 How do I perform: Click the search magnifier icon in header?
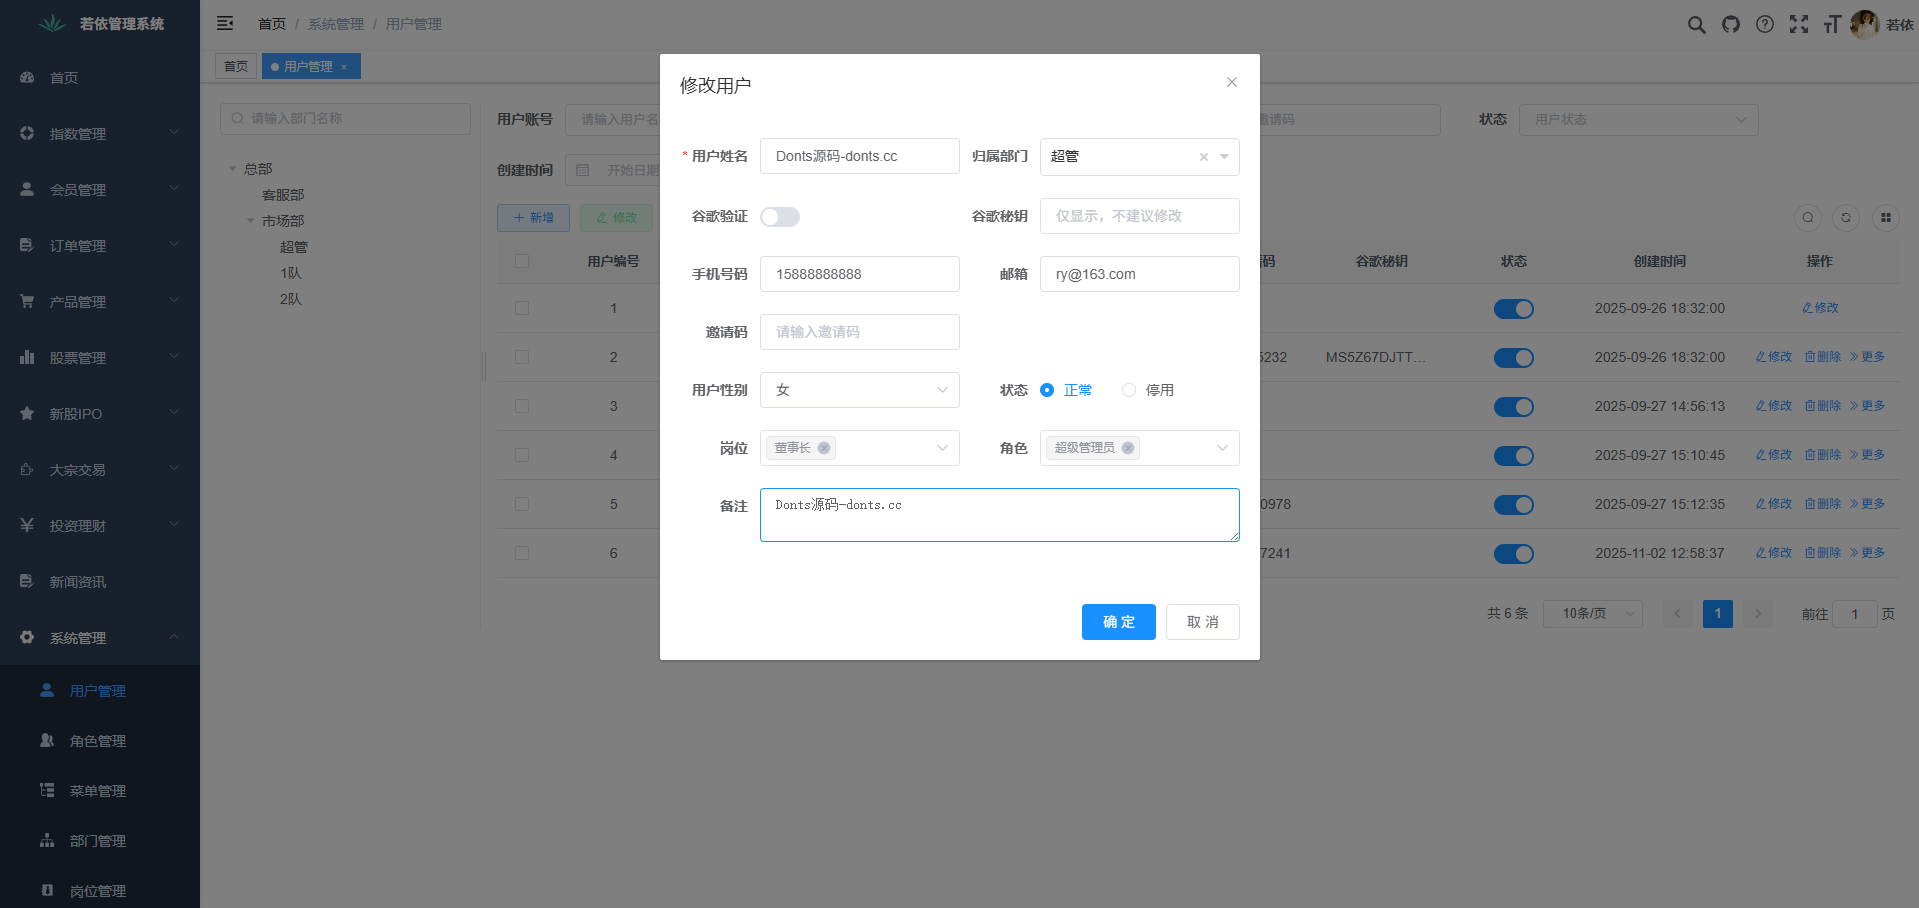point(1696,25)
